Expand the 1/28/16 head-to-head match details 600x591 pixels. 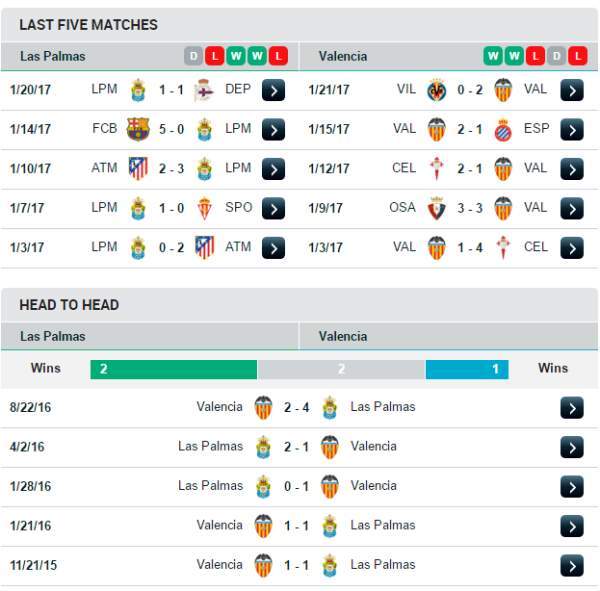[572, 487]
